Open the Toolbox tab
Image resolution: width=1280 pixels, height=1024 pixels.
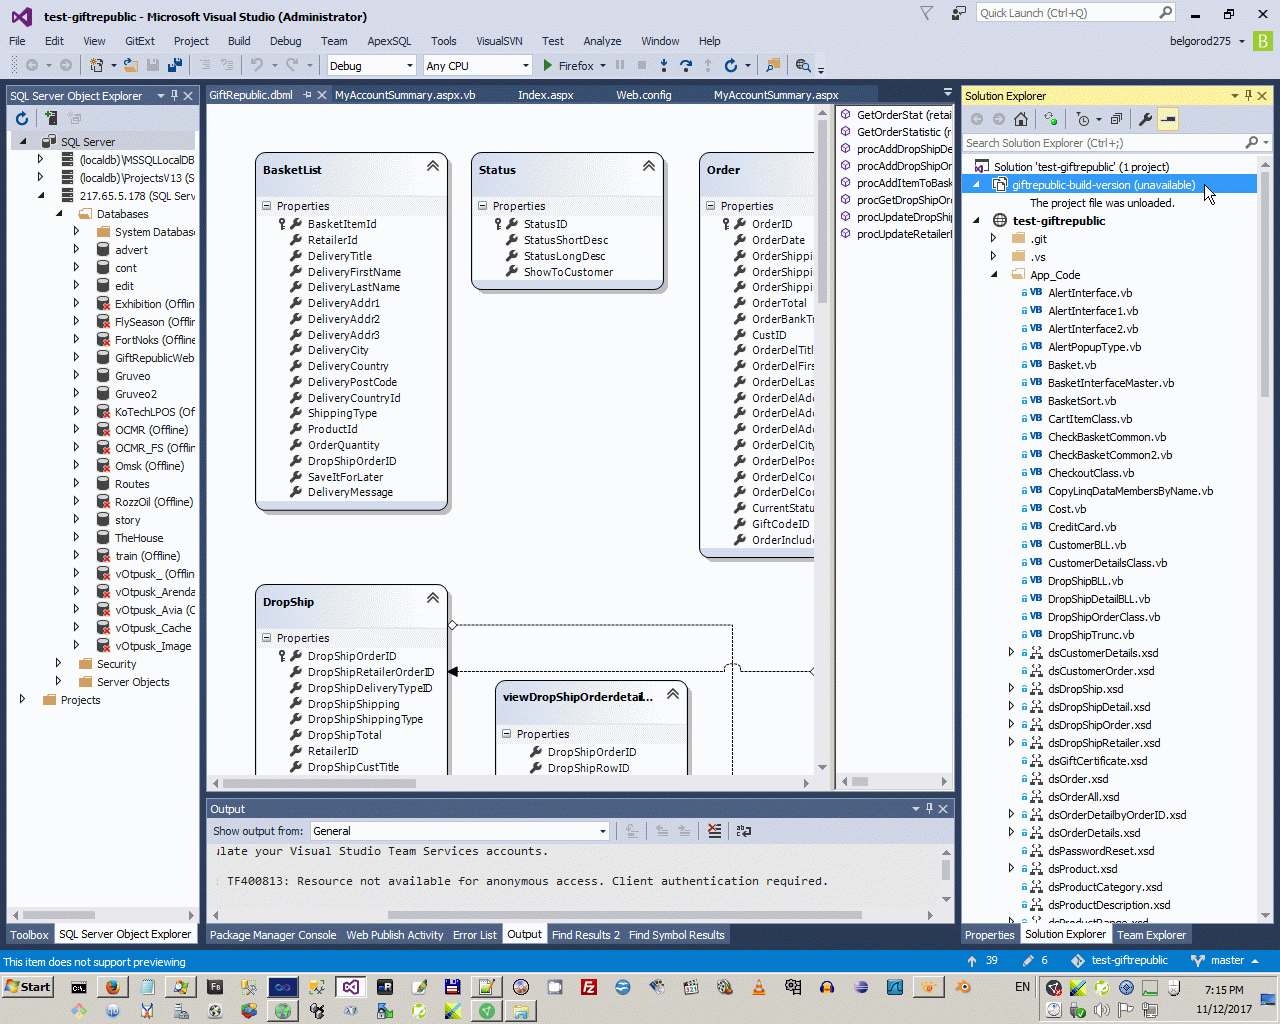29,935
